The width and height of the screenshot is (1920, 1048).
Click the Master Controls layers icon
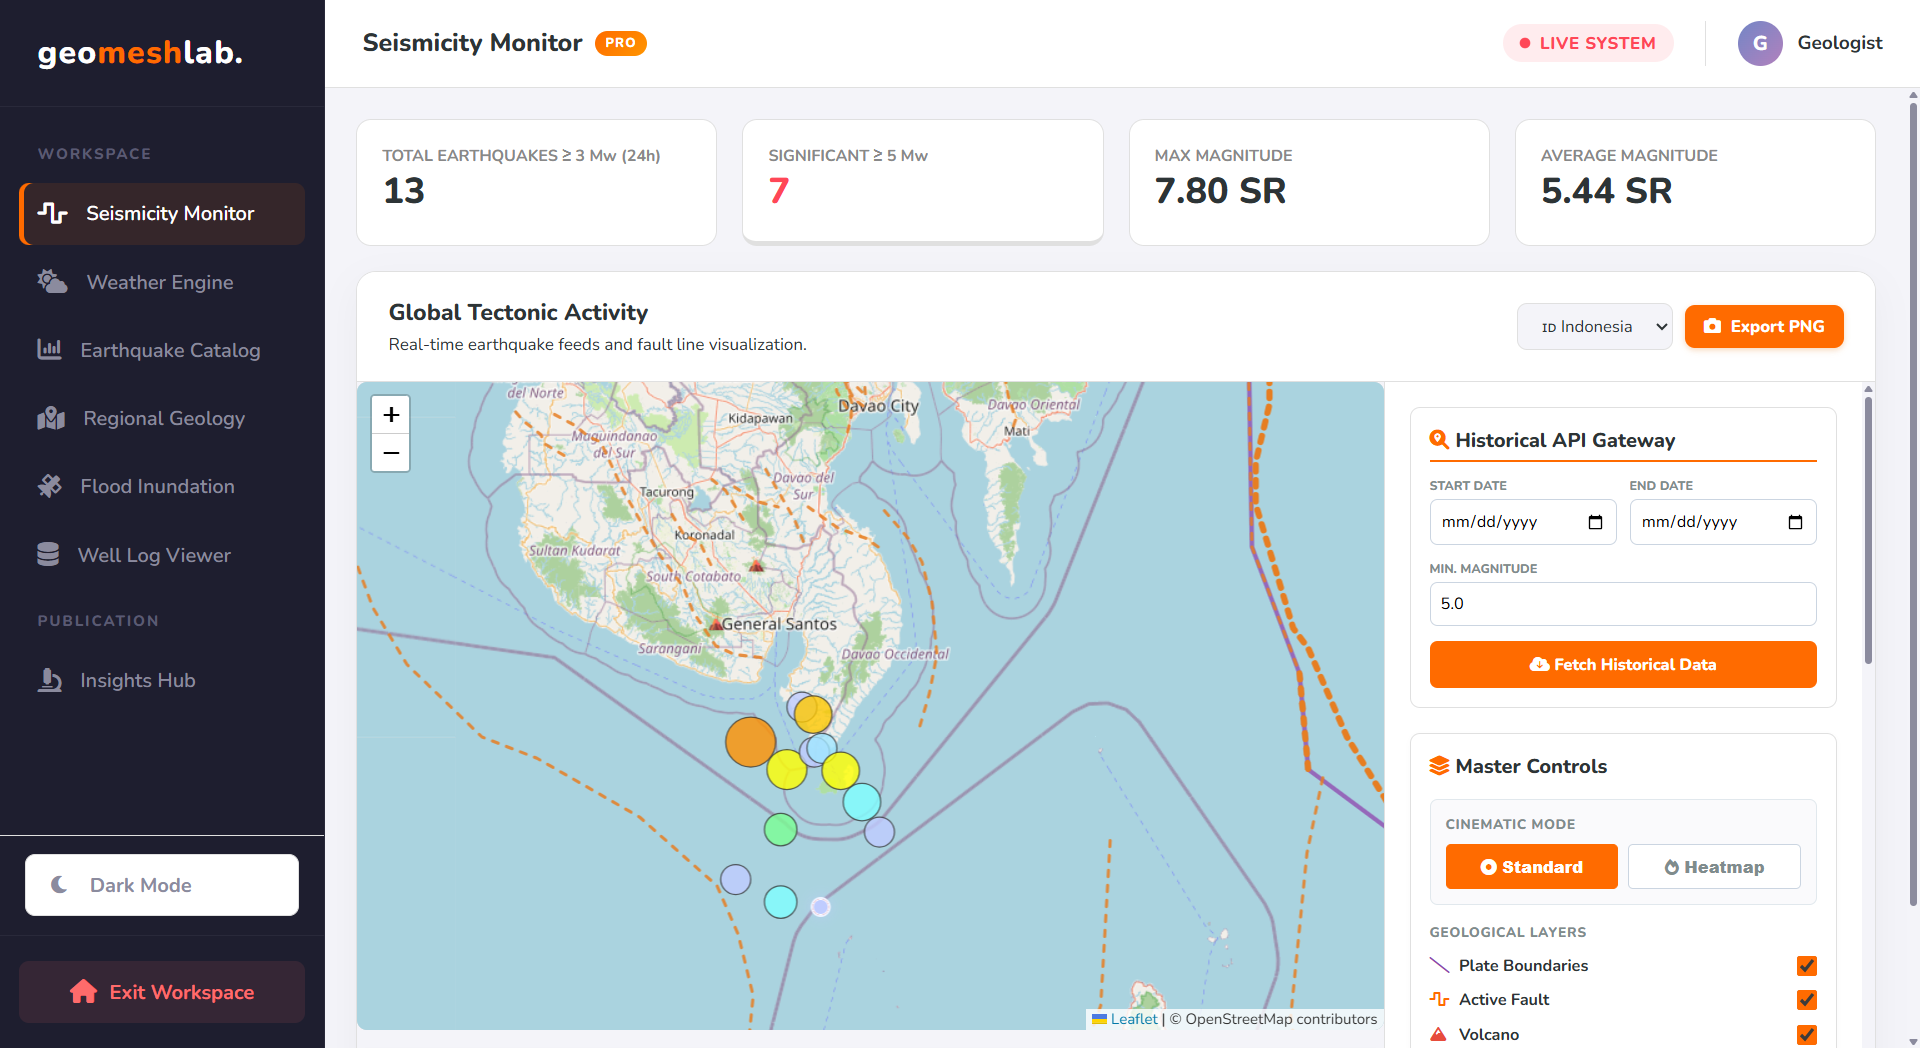coord(1439,766)
